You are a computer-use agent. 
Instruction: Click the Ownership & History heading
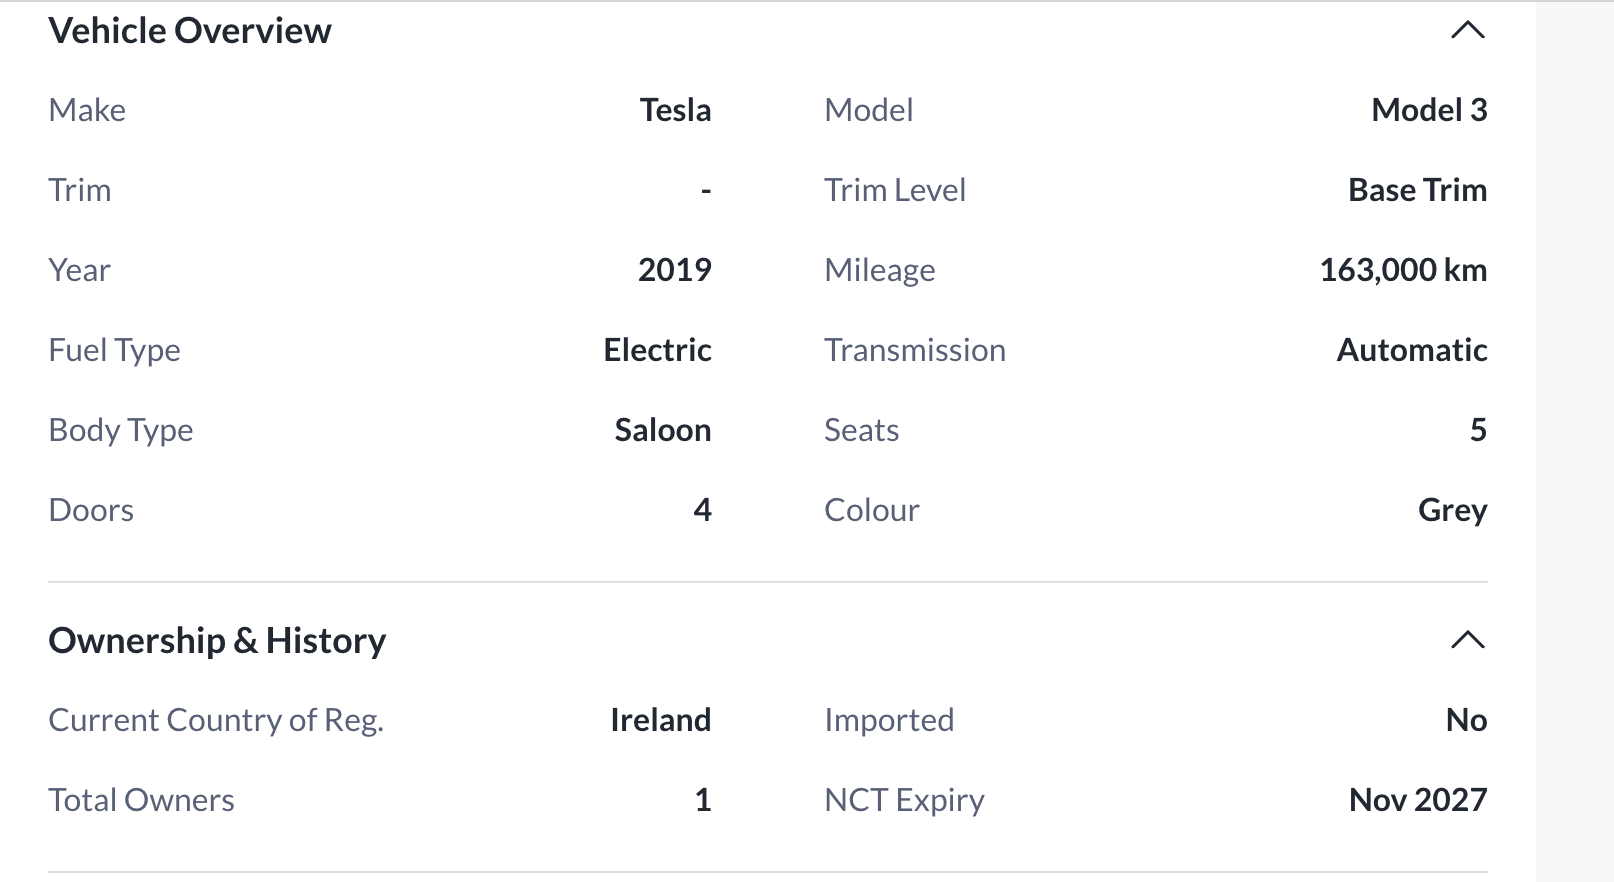pyautogui.click(x=217, y=640)
